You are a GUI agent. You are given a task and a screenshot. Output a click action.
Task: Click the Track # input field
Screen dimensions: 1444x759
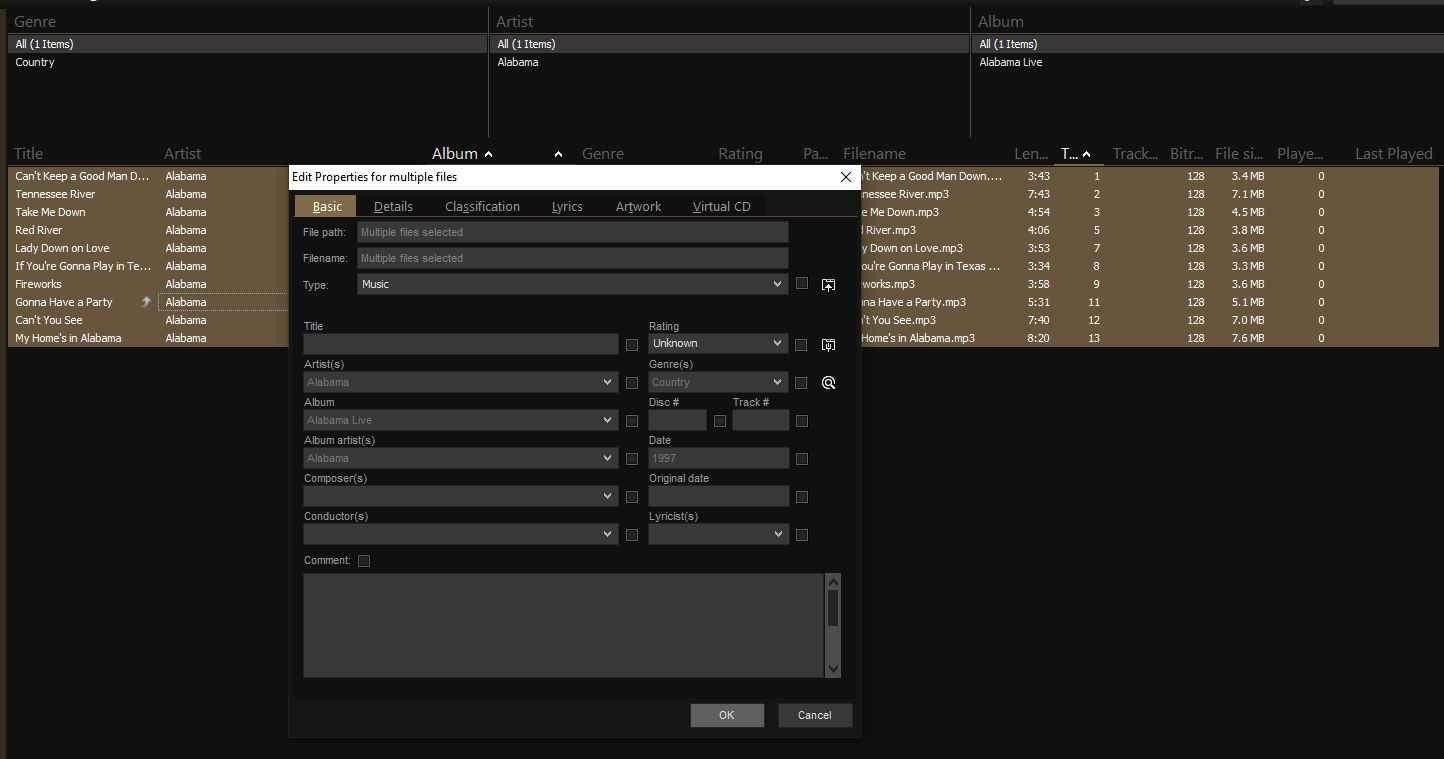(x=760, y=420)
